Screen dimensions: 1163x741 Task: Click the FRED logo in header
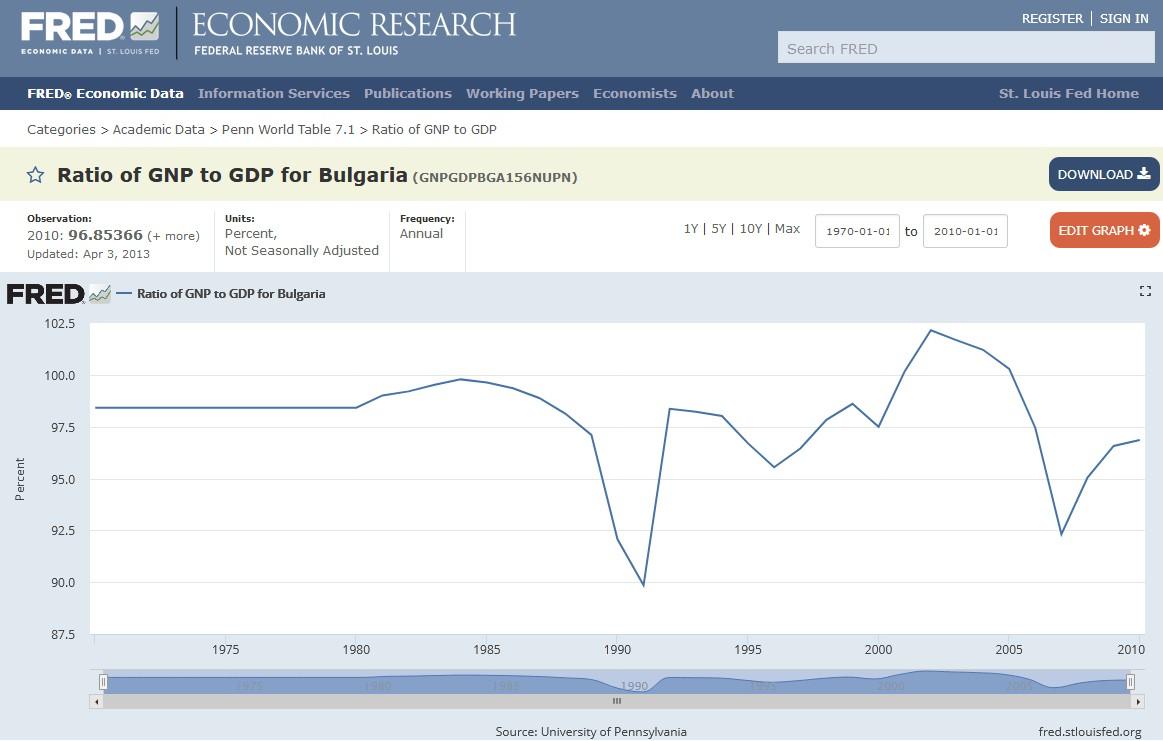click(x=90, y=32)
